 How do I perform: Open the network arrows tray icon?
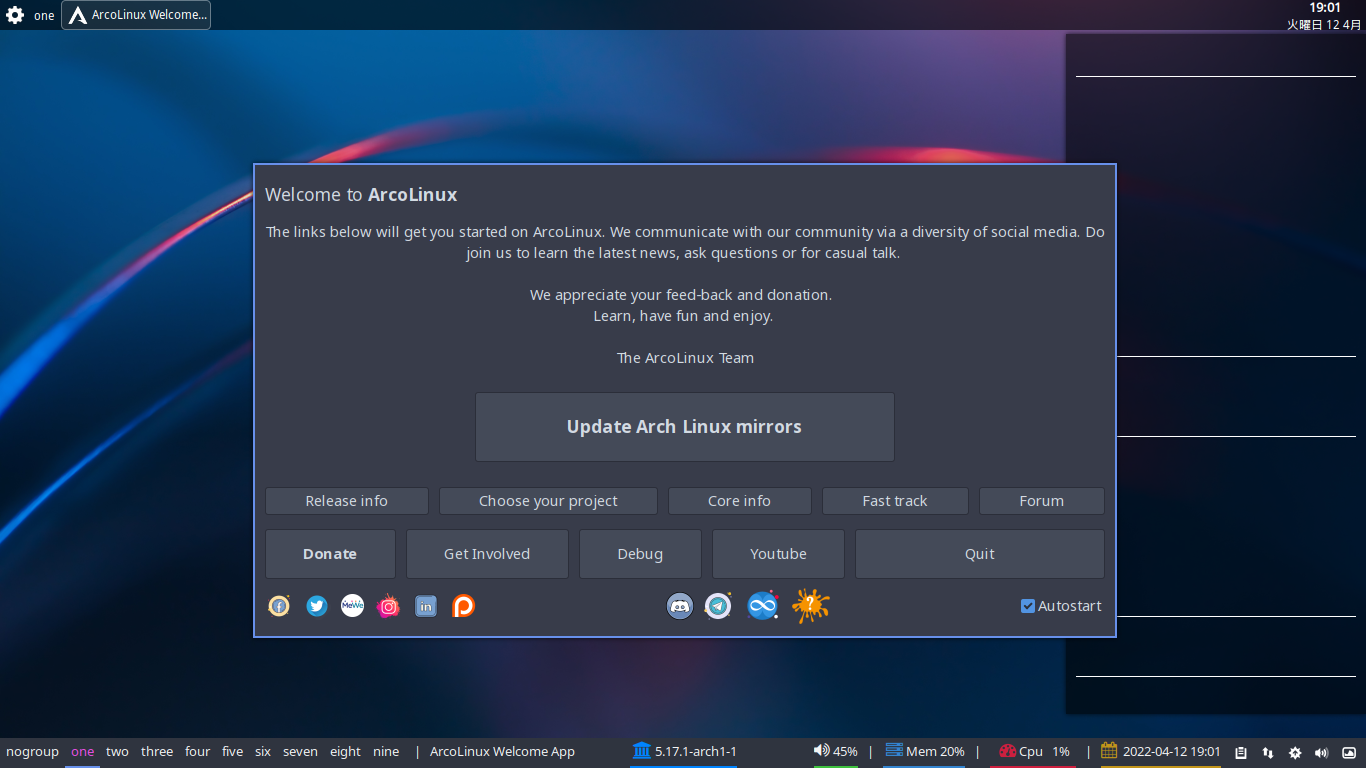(x=1268, y=753)
